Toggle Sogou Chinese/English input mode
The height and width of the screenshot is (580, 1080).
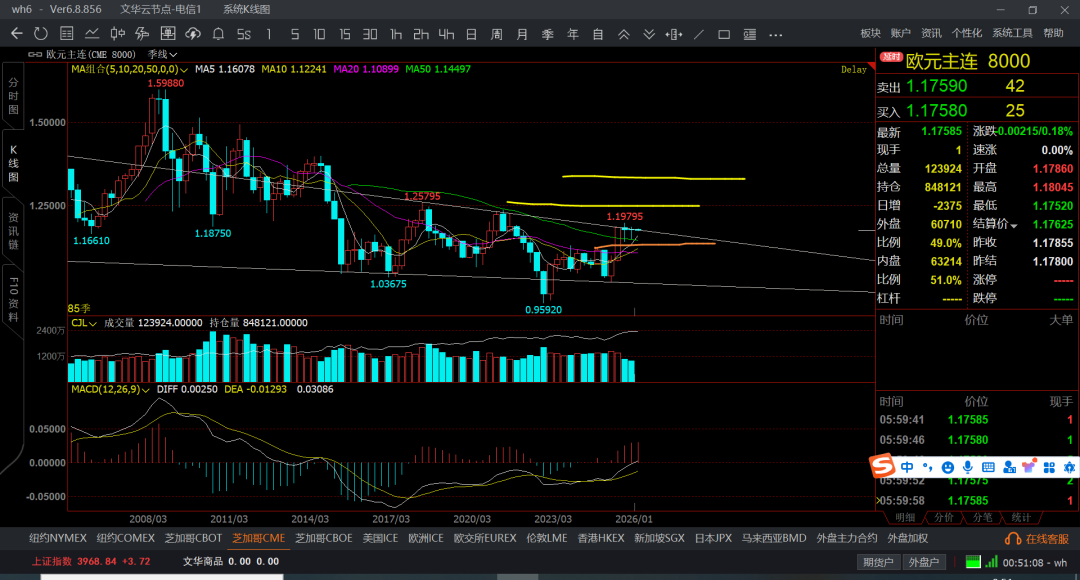pyautogui.click(x=907, y=467)
